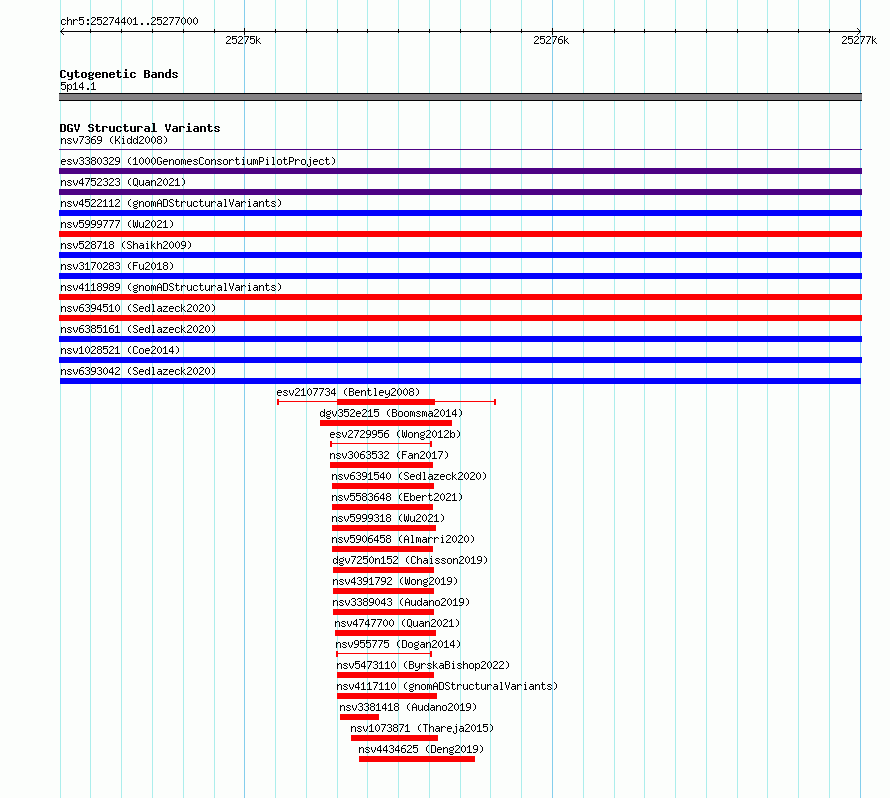Select the esv3380329 purple variant bar

460,171
